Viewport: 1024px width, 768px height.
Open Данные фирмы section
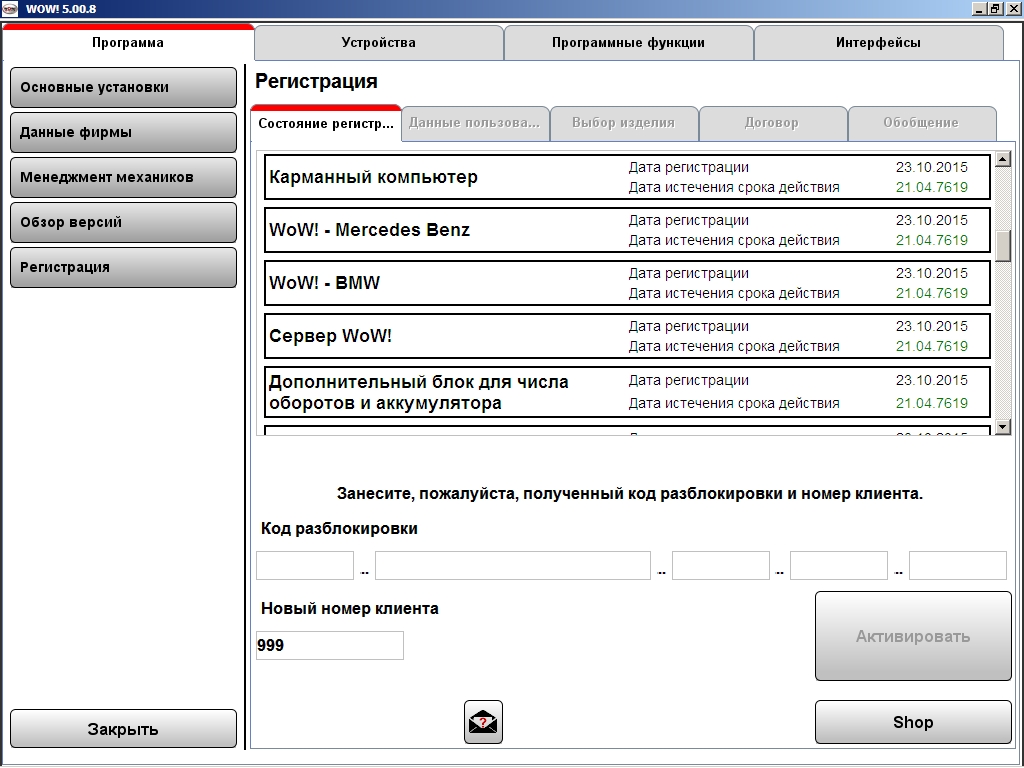(123, 133)
